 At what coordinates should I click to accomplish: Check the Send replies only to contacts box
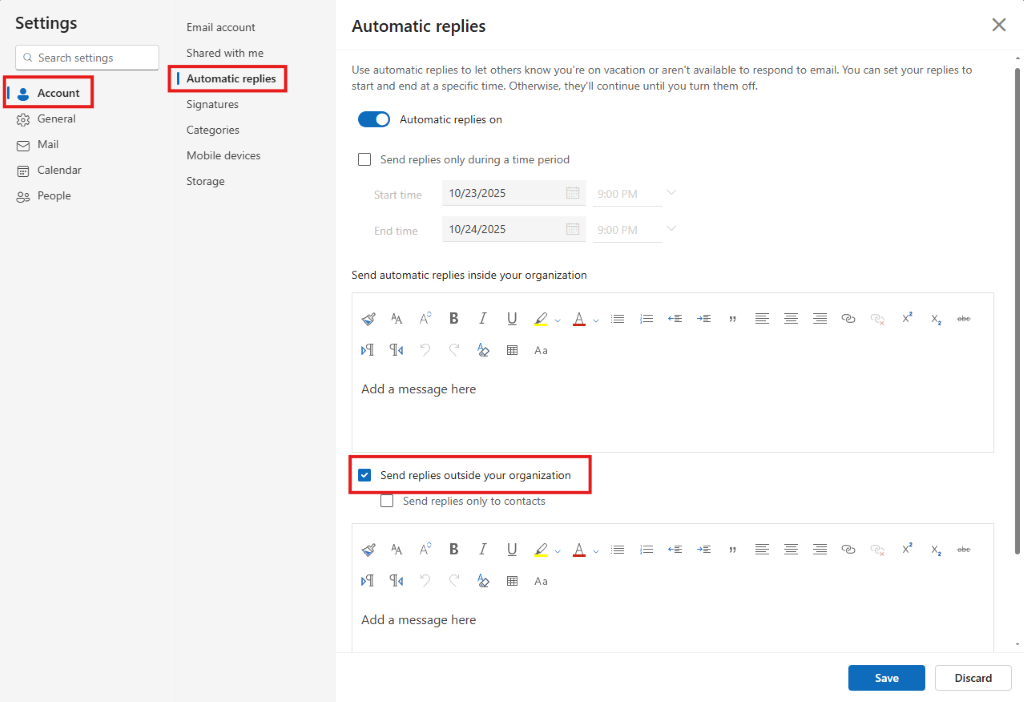tap(387, 500)
